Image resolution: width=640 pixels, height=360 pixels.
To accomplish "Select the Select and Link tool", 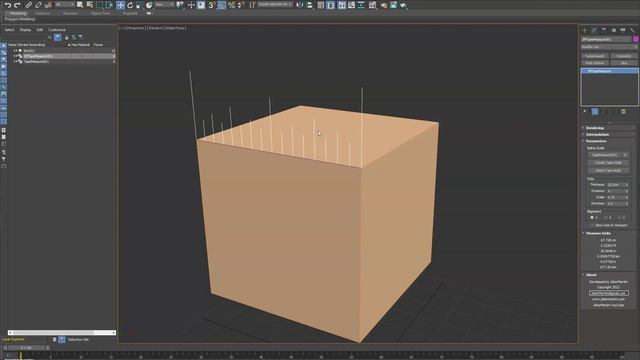I will [29, 5].
